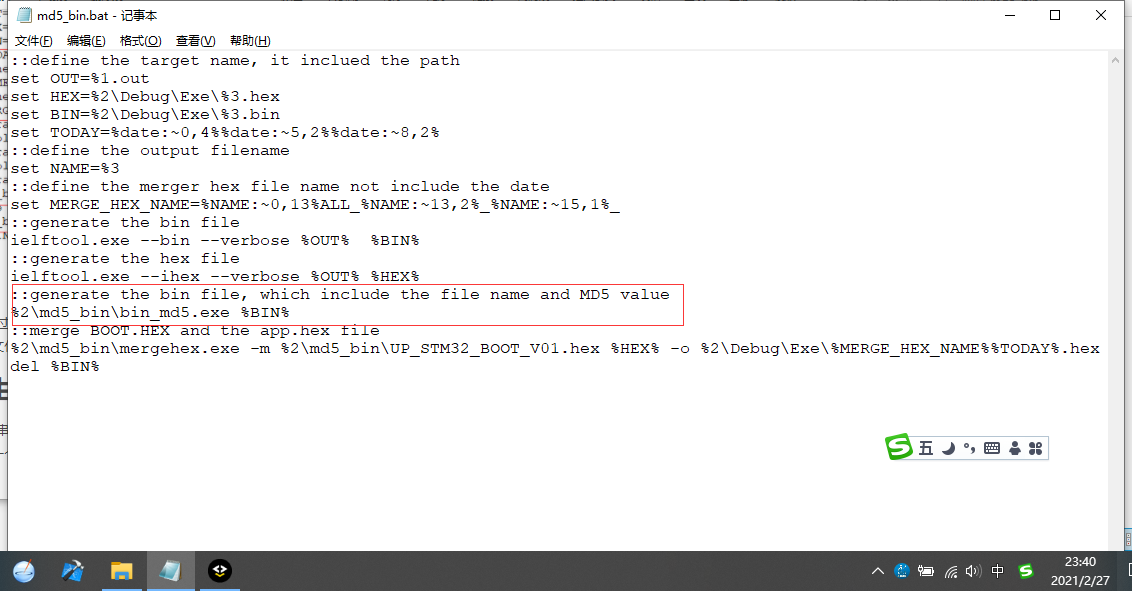Expand hidden system tray icons chevron

coord(878,572)
